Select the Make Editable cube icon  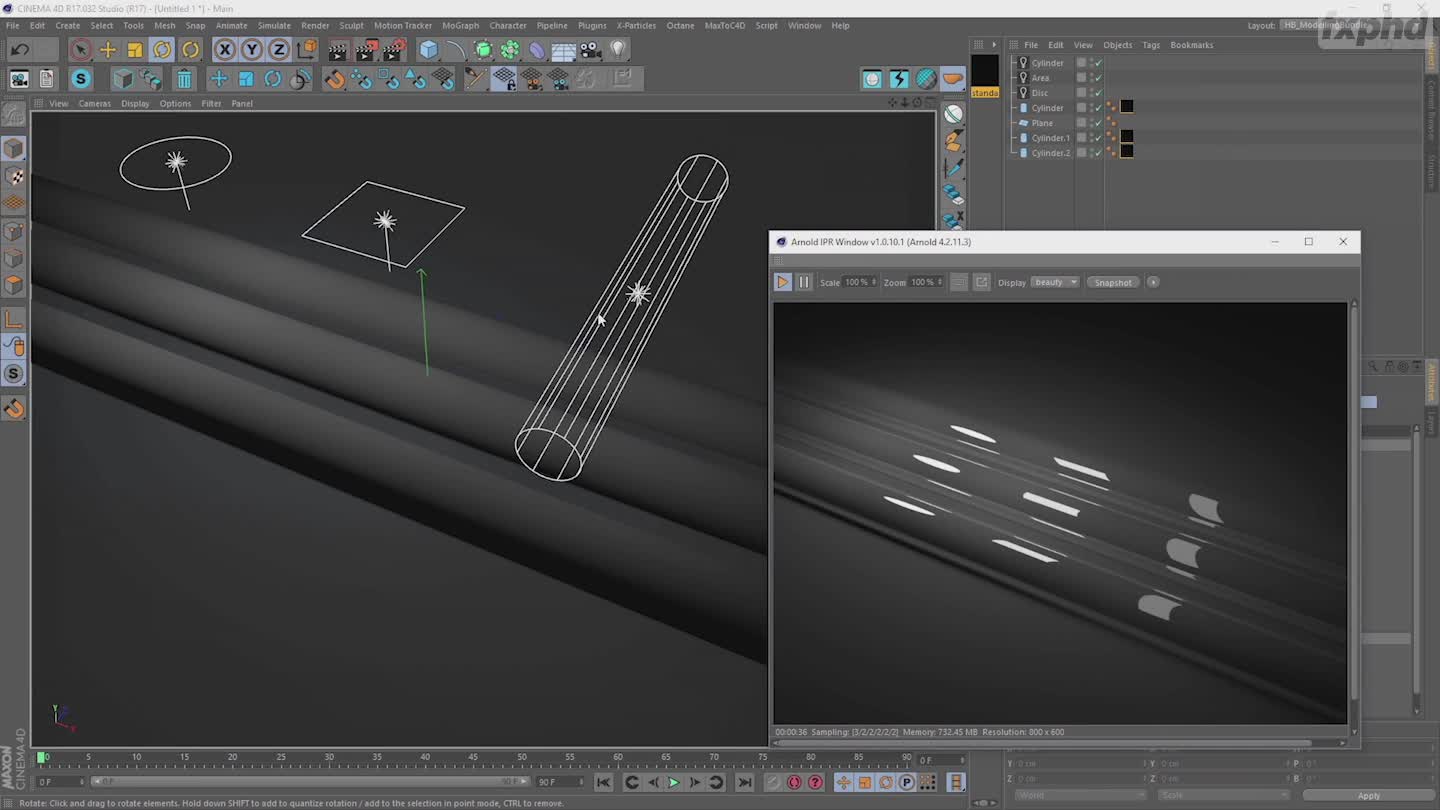point(14,149)
